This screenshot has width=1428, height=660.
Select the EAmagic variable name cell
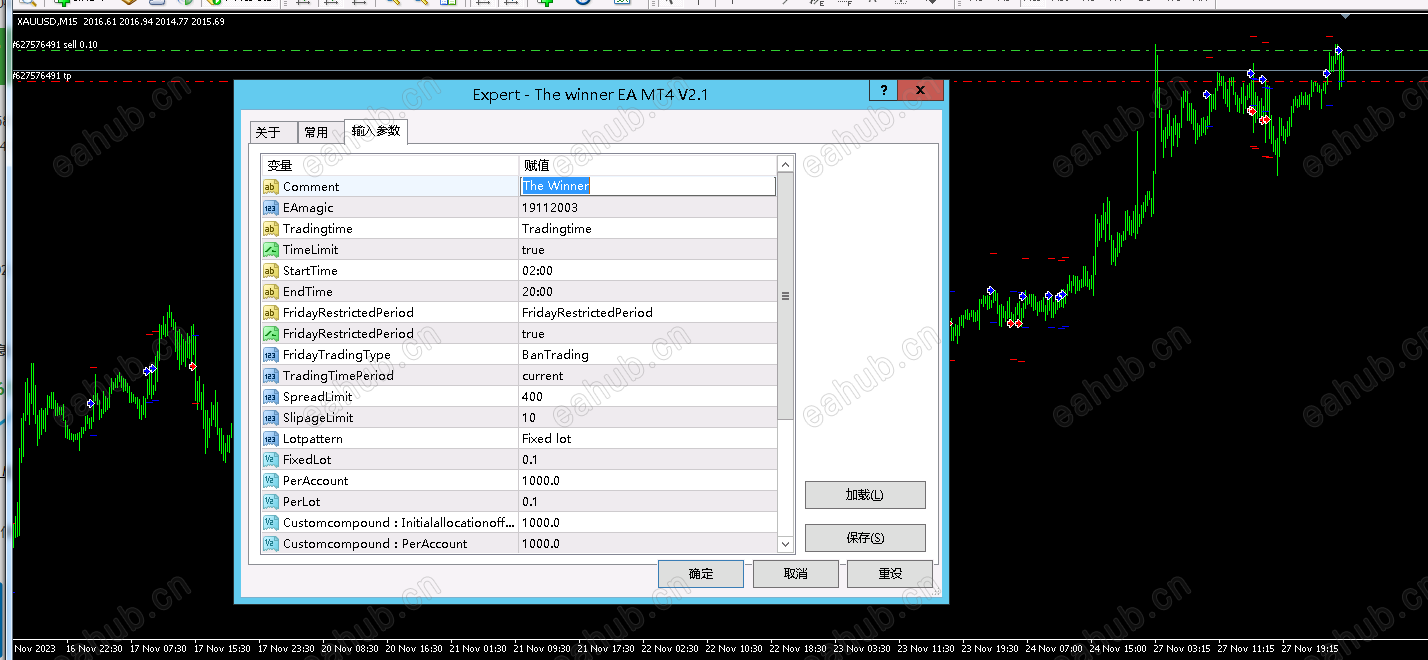coord(390,208)
